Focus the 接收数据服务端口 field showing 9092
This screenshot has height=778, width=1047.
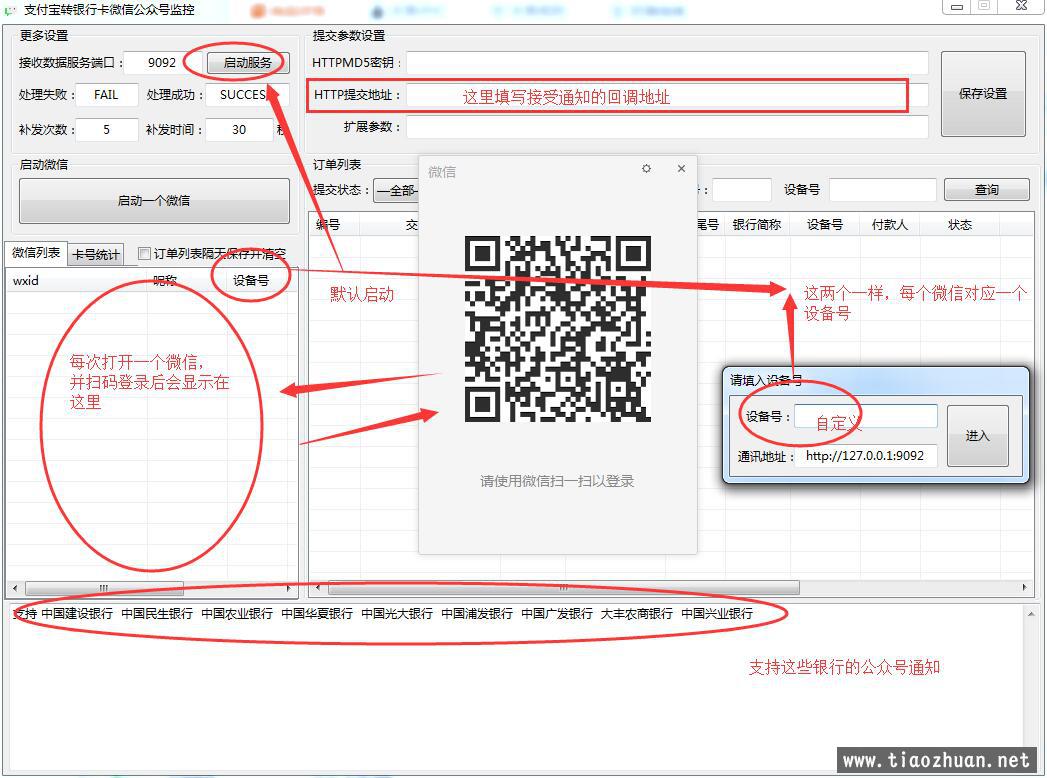pos(162,63)
